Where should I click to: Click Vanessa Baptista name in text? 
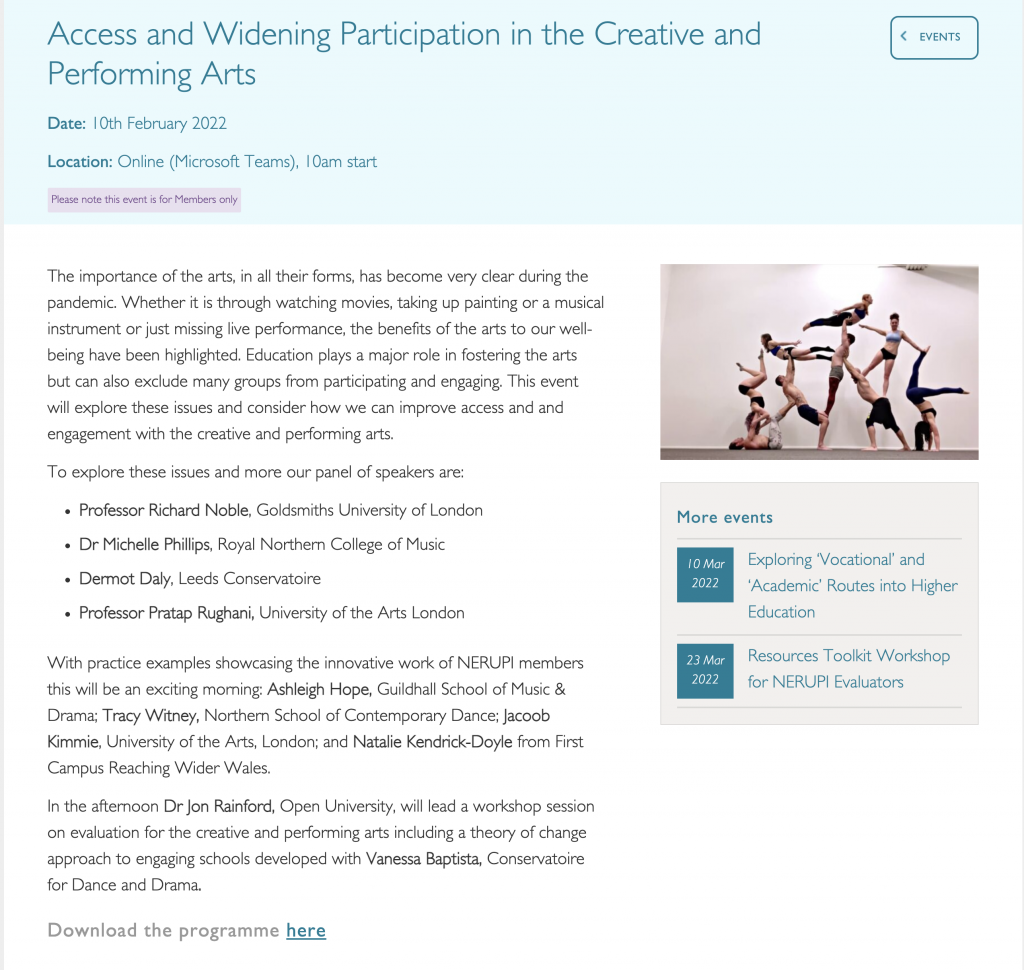[x=424, y=858]
